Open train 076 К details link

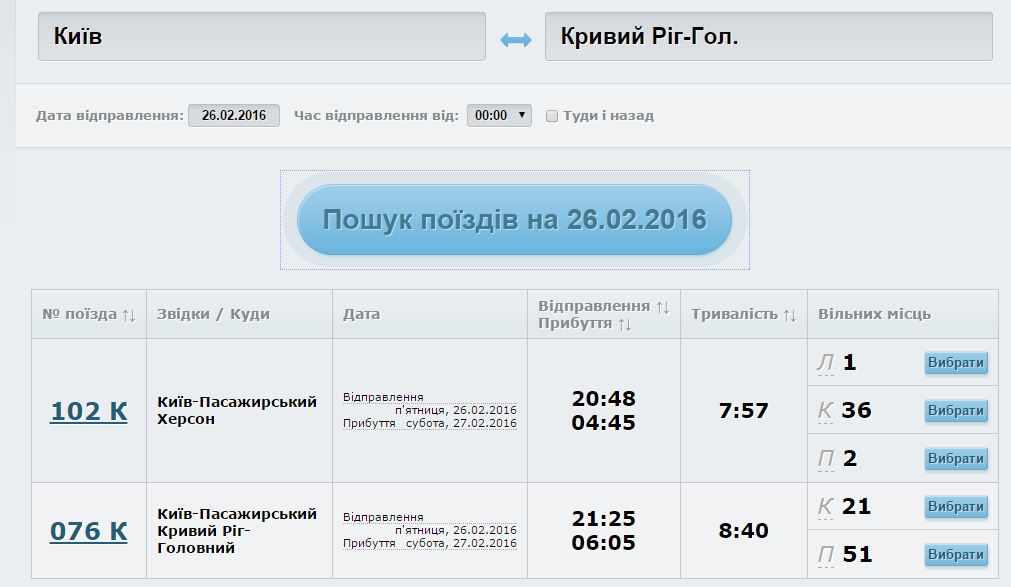tap(89, 531)
